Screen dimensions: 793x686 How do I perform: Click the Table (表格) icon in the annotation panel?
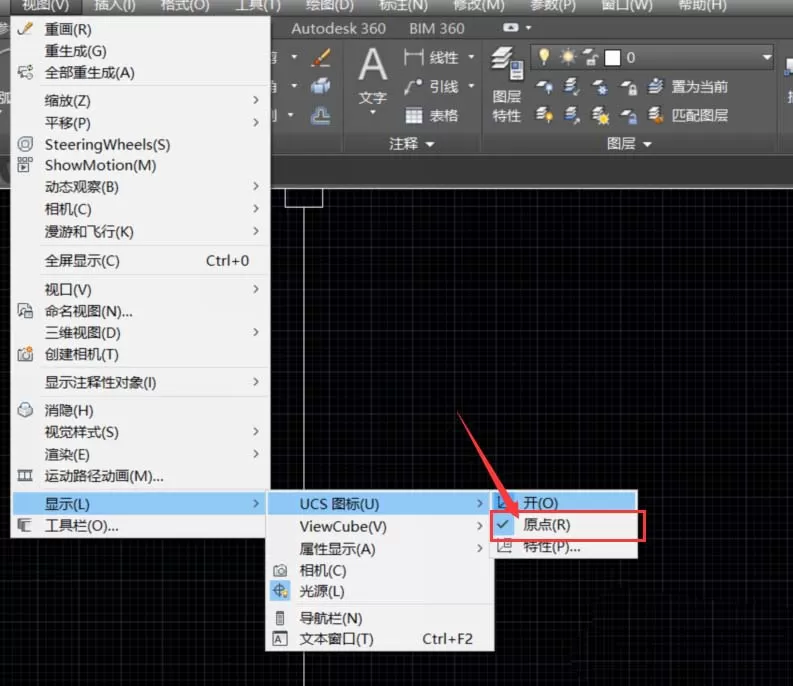pos(413,115)
